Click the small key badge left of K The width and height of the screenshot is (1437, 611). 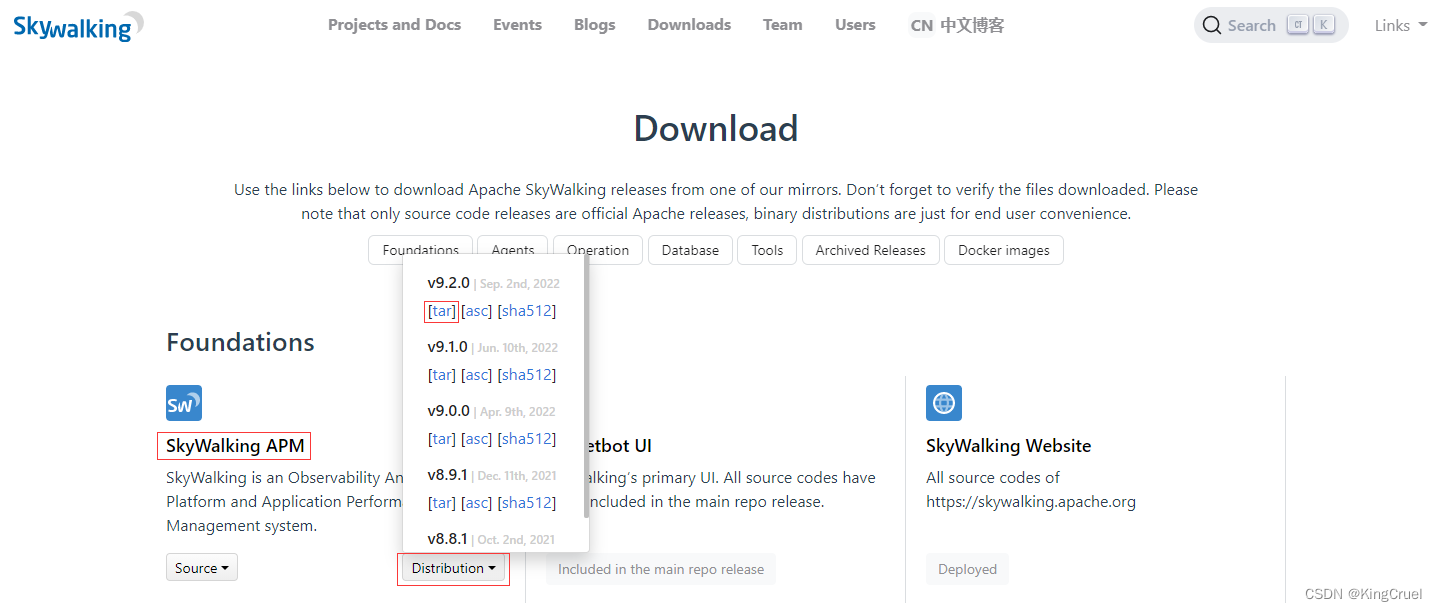pyautogui.click(x=1297, y=23)
